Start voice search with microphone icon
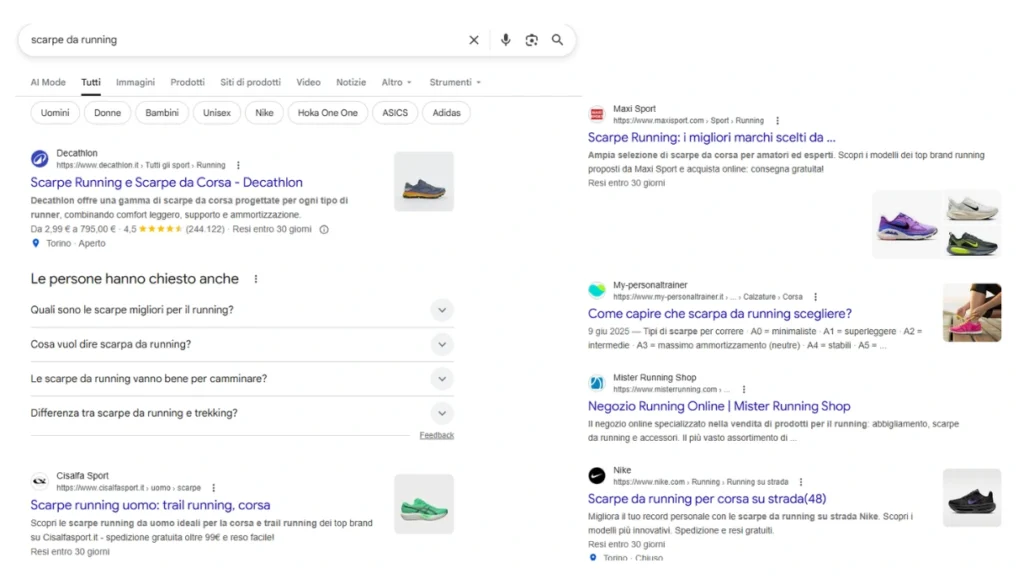The height and width of the screenshot is (584, 1024). [x=505, y=40]
